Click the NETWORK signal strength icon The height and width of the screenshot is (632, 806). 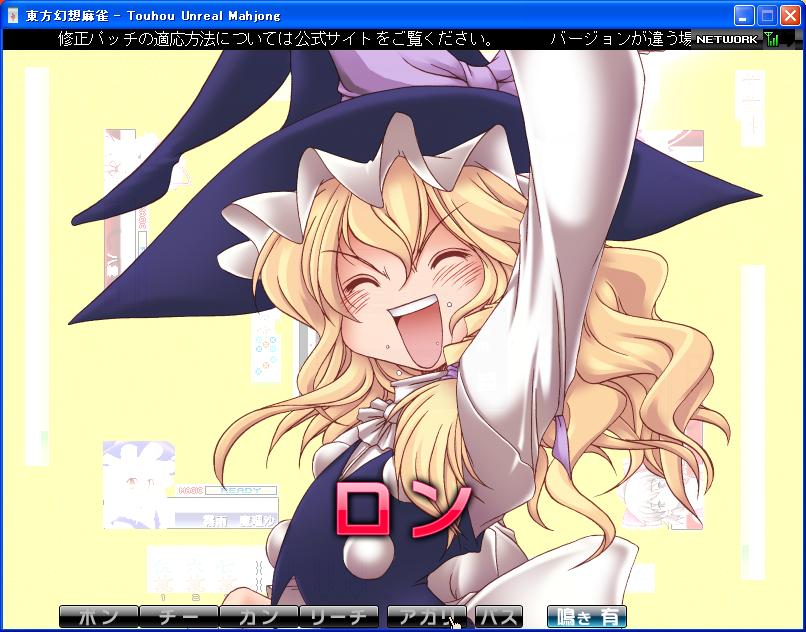click(x=772, y=39)
